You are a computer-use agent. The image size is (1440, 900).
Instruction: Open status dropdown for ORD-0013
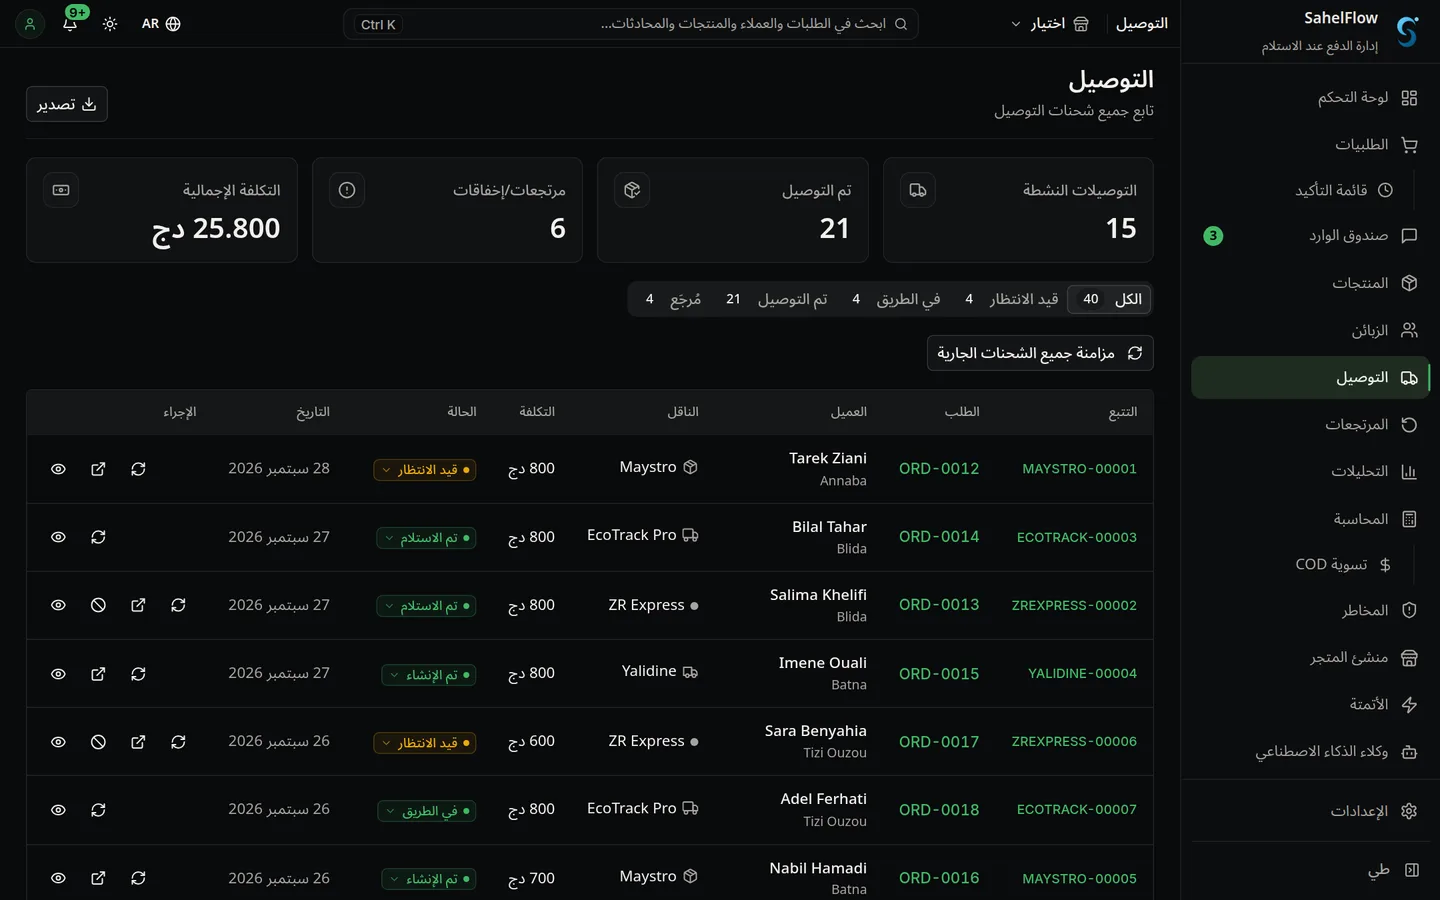[x=426, y=606]
